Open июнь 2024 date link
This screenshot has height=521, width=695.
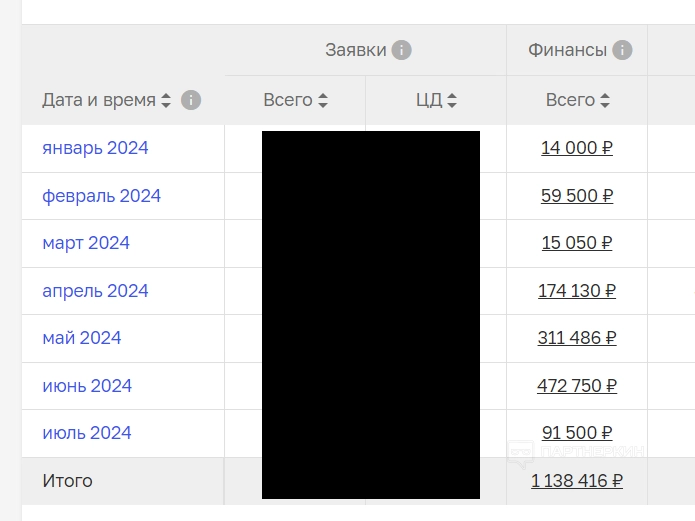(x=87, y=386)
